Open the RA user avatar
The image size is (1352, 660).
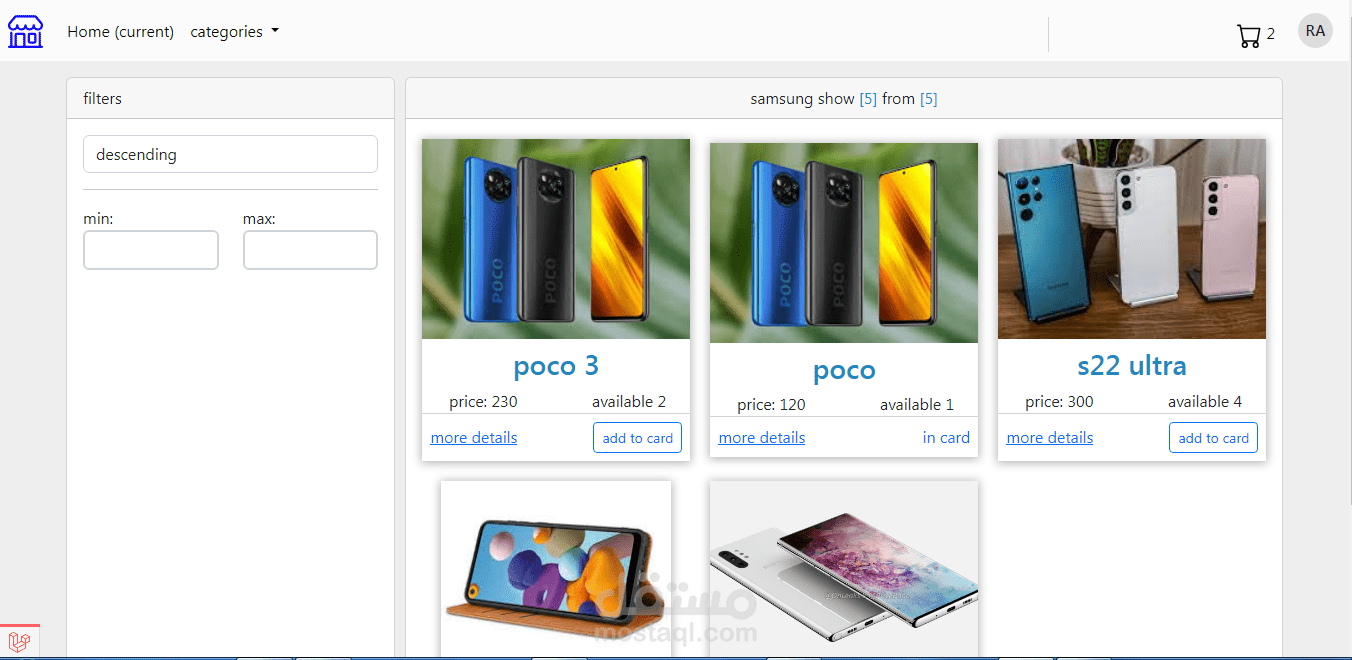1315,31
